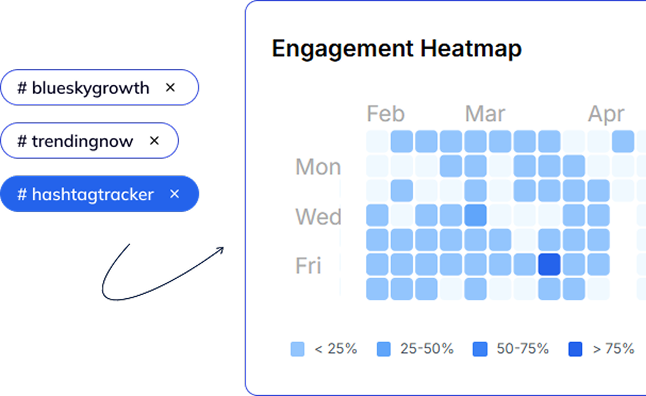
Task: Select the # trendingnow hashtag chip
Action: coord(89,141)
